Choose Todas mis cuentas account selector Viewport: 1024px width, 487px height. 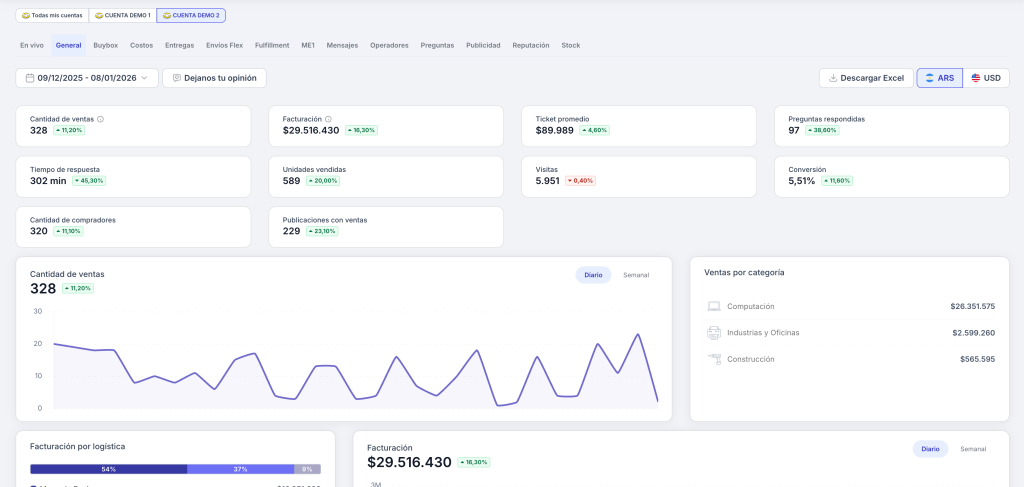click(51, 16)
